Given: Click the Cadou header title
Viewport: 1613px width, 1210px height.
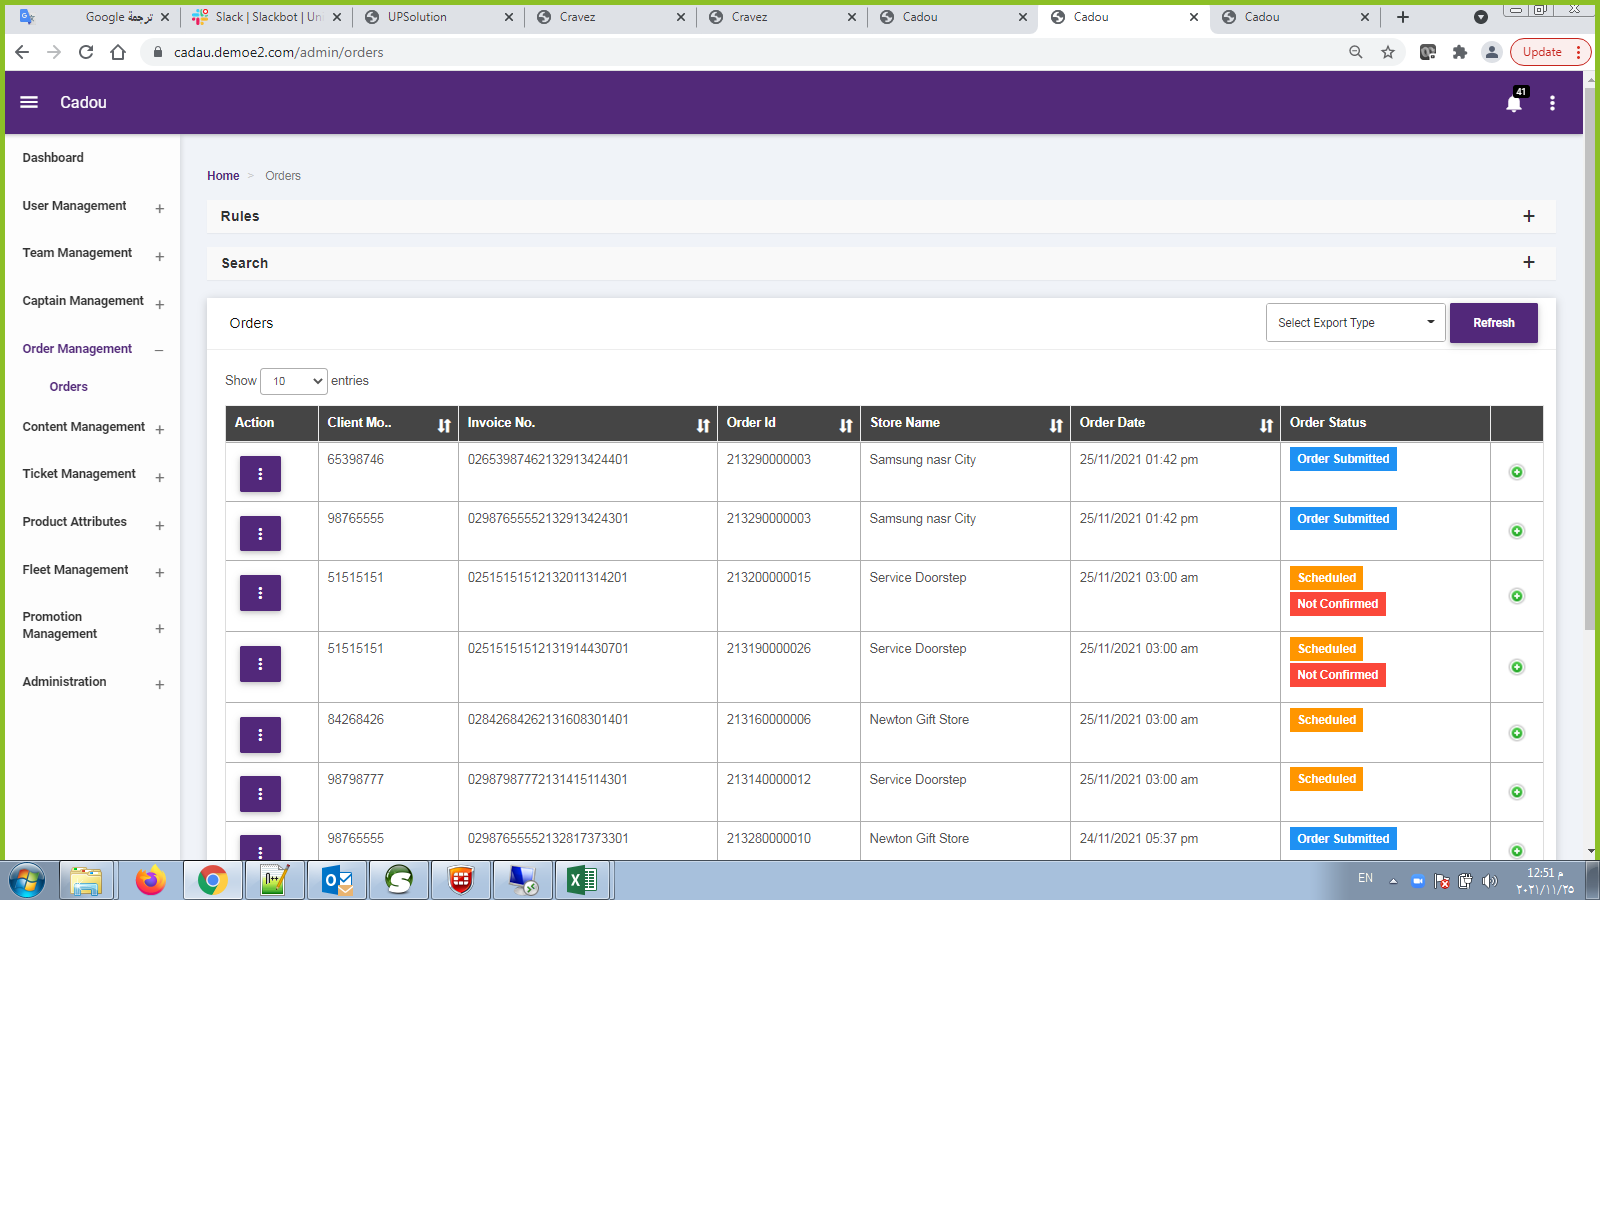Looking at the screenshot, I should coord(84,103).
